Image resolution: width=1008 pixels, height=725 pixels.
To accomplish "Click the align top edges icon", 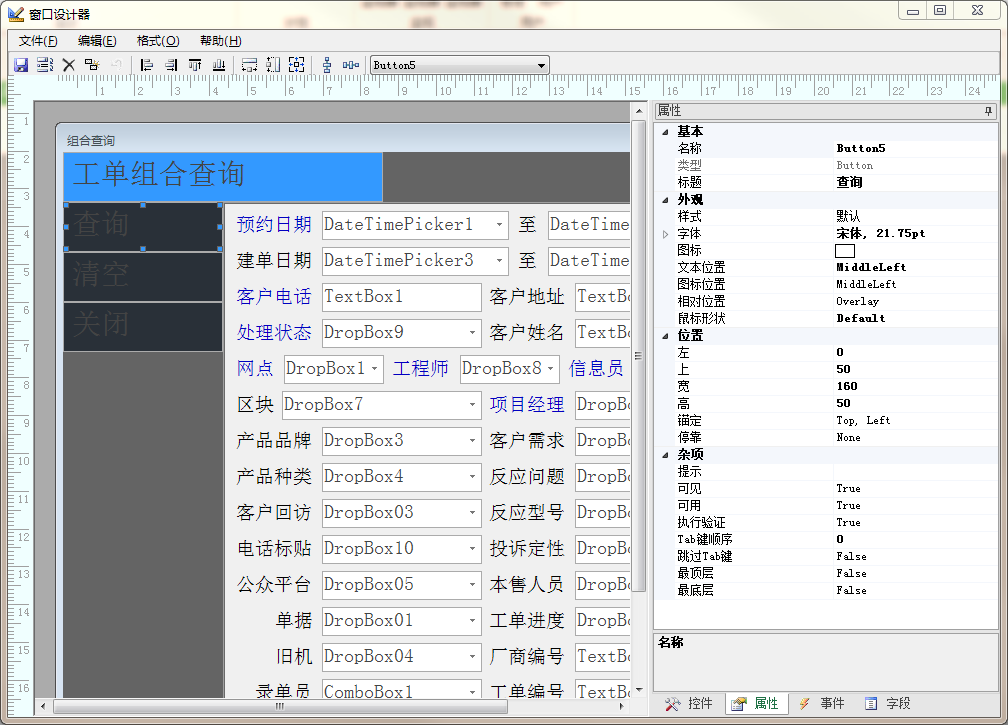I will tap(195, 65).
